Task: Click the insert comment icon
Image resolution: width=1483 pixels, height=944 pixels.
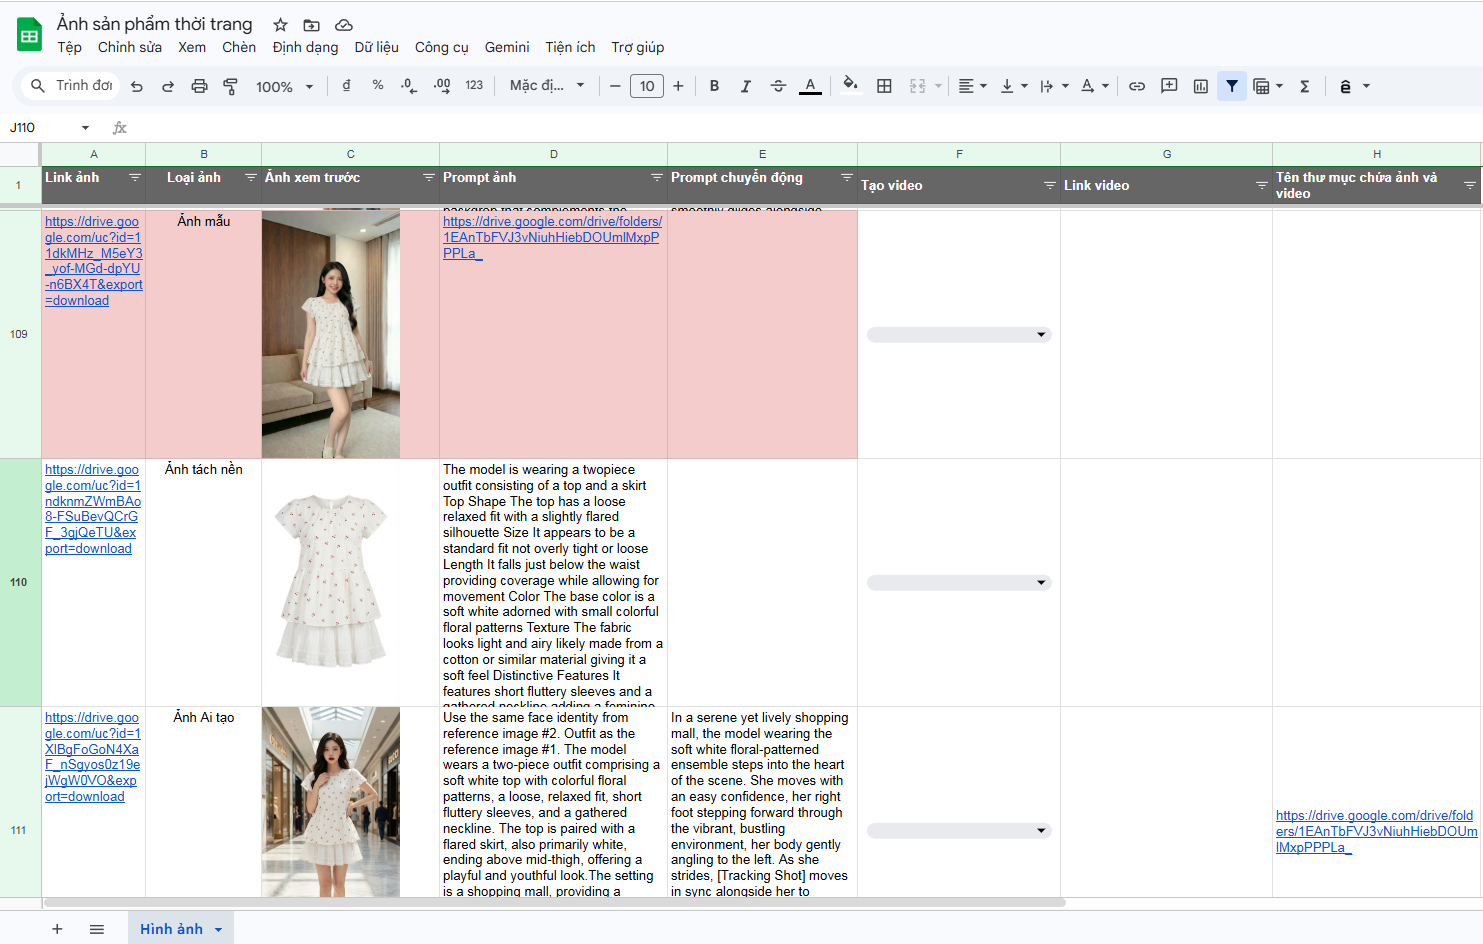Action: 1169,86
